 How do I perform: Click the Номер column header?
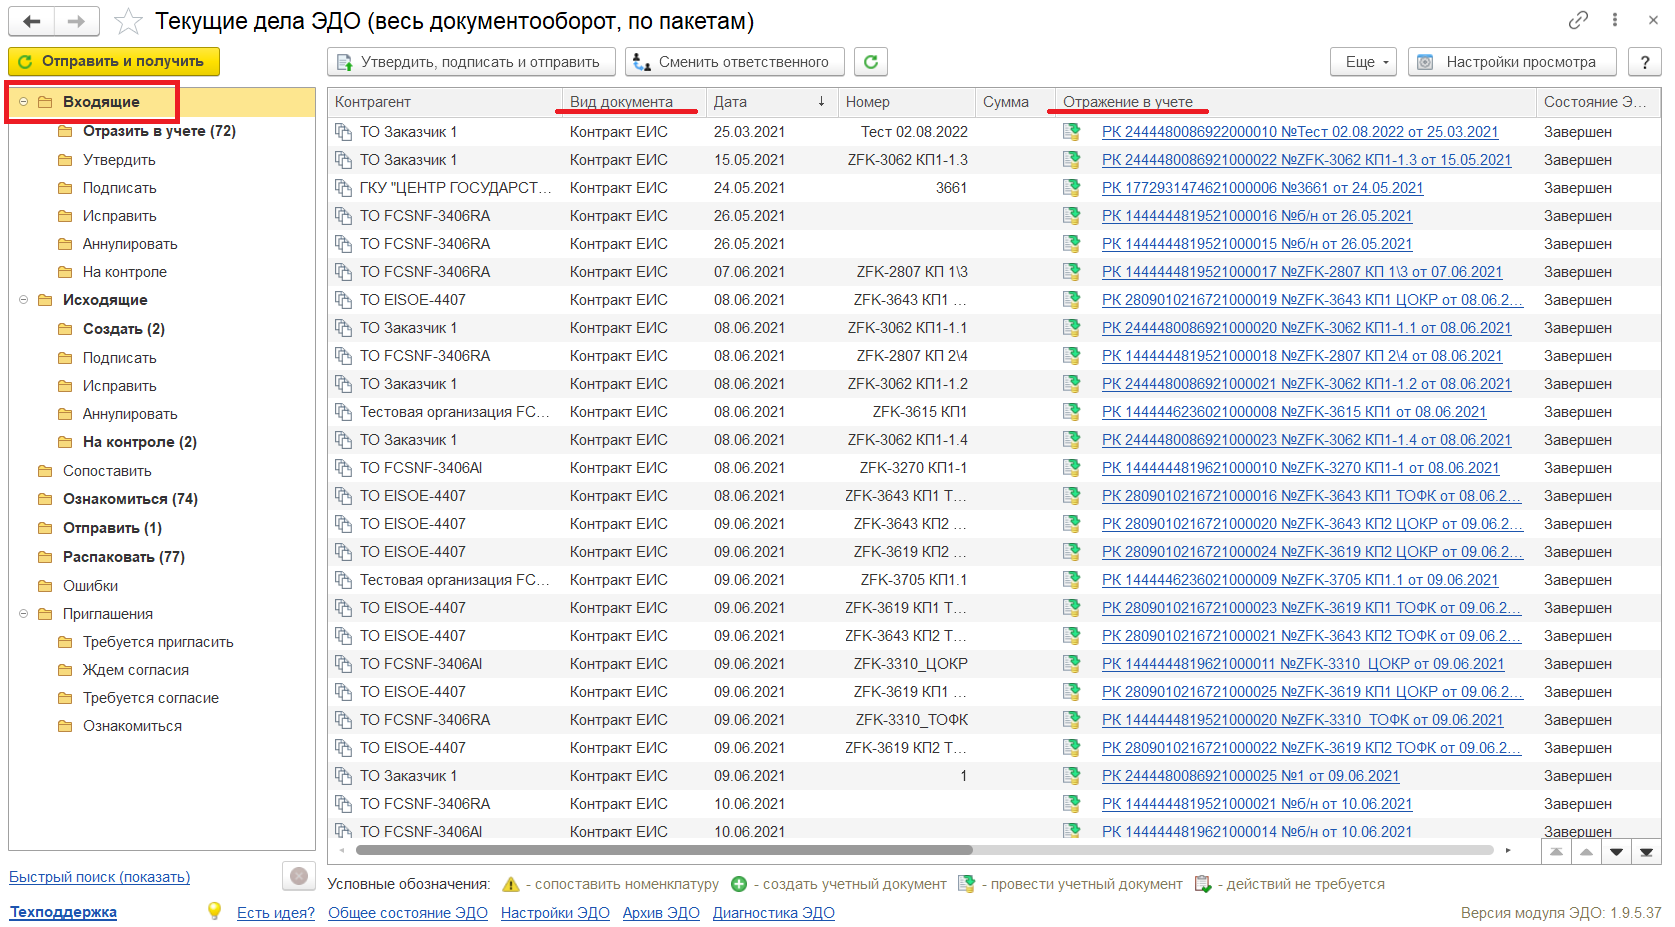907,102
